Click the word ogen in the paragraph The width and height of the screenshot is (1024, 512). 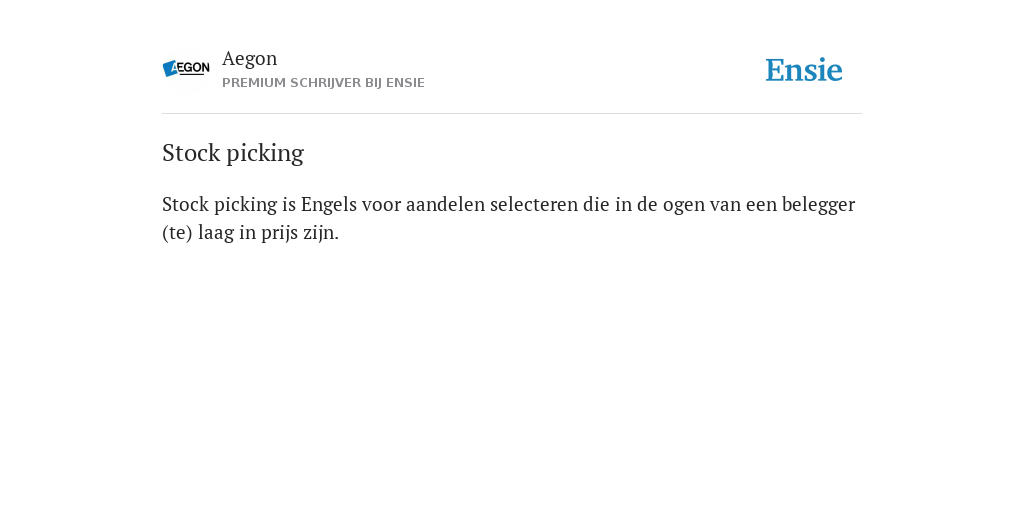684,207
